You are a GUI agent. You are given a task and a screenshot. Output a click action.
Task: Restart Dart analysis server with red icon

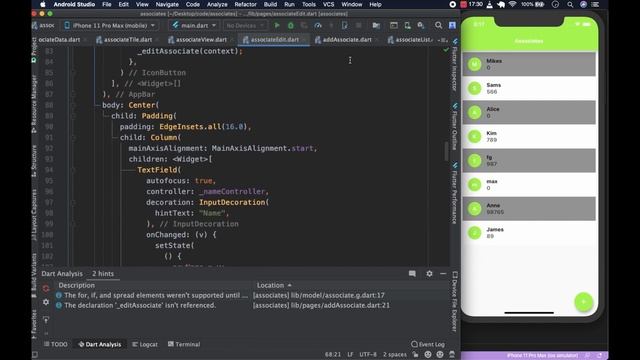click(x=46, y=288)
